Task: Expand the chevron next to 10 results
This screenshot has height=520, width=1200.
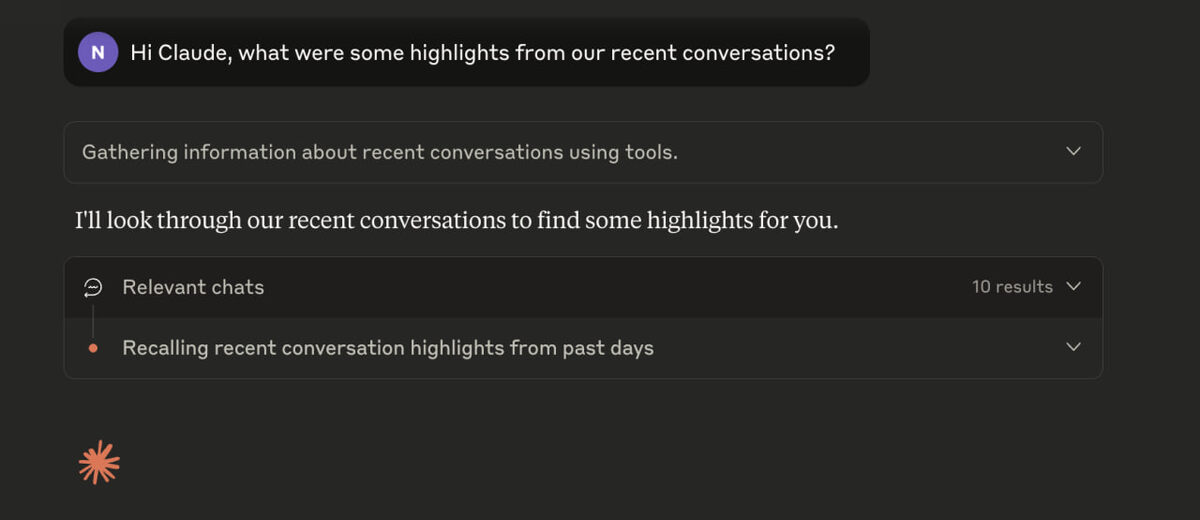Action: [1073, 286]
